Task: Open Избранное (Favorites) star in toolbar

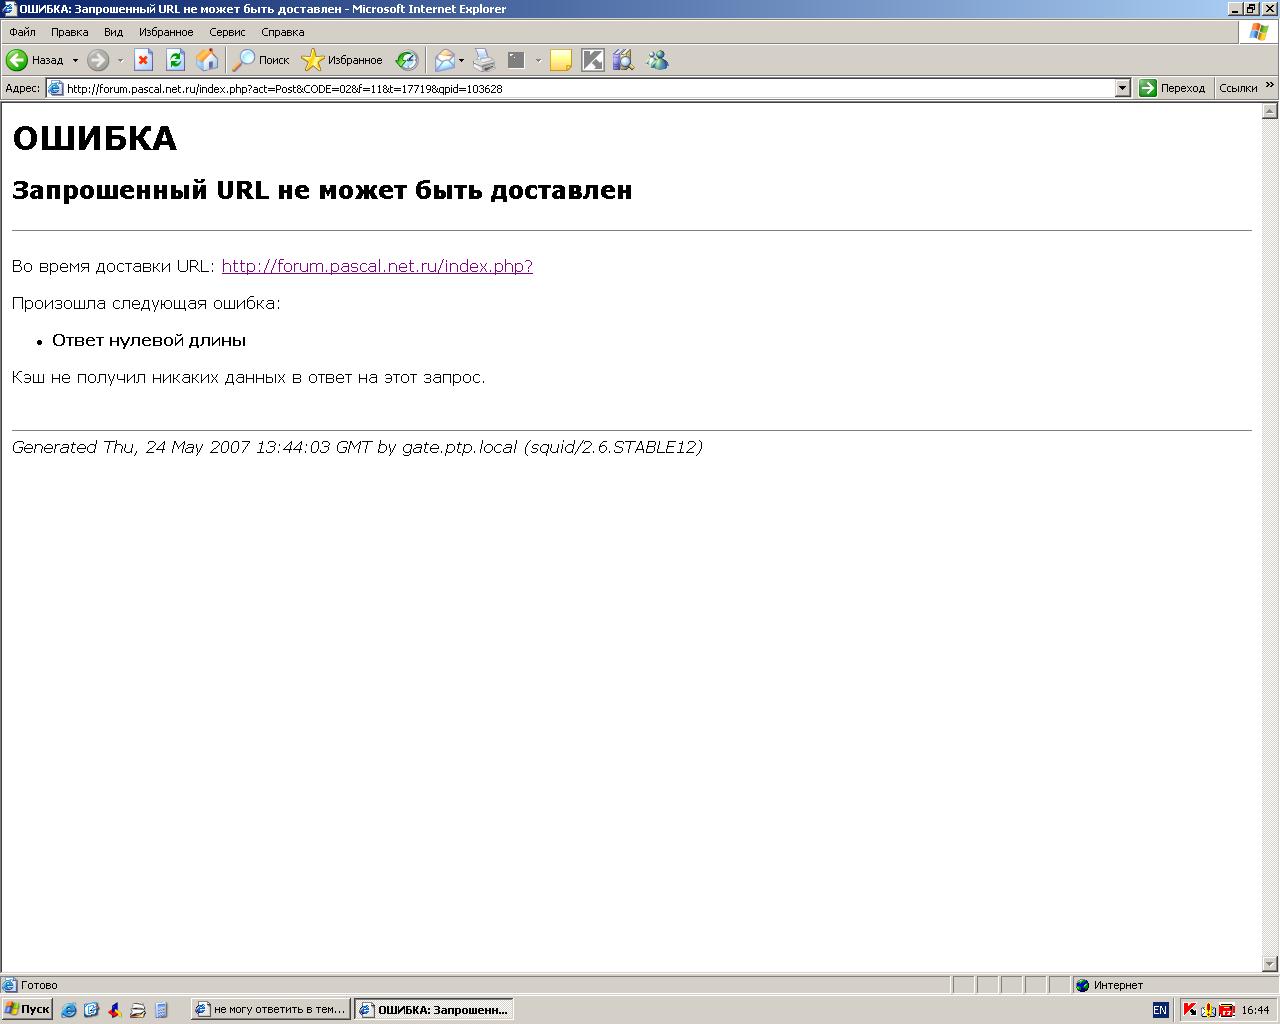Action: tap(342, 60)
